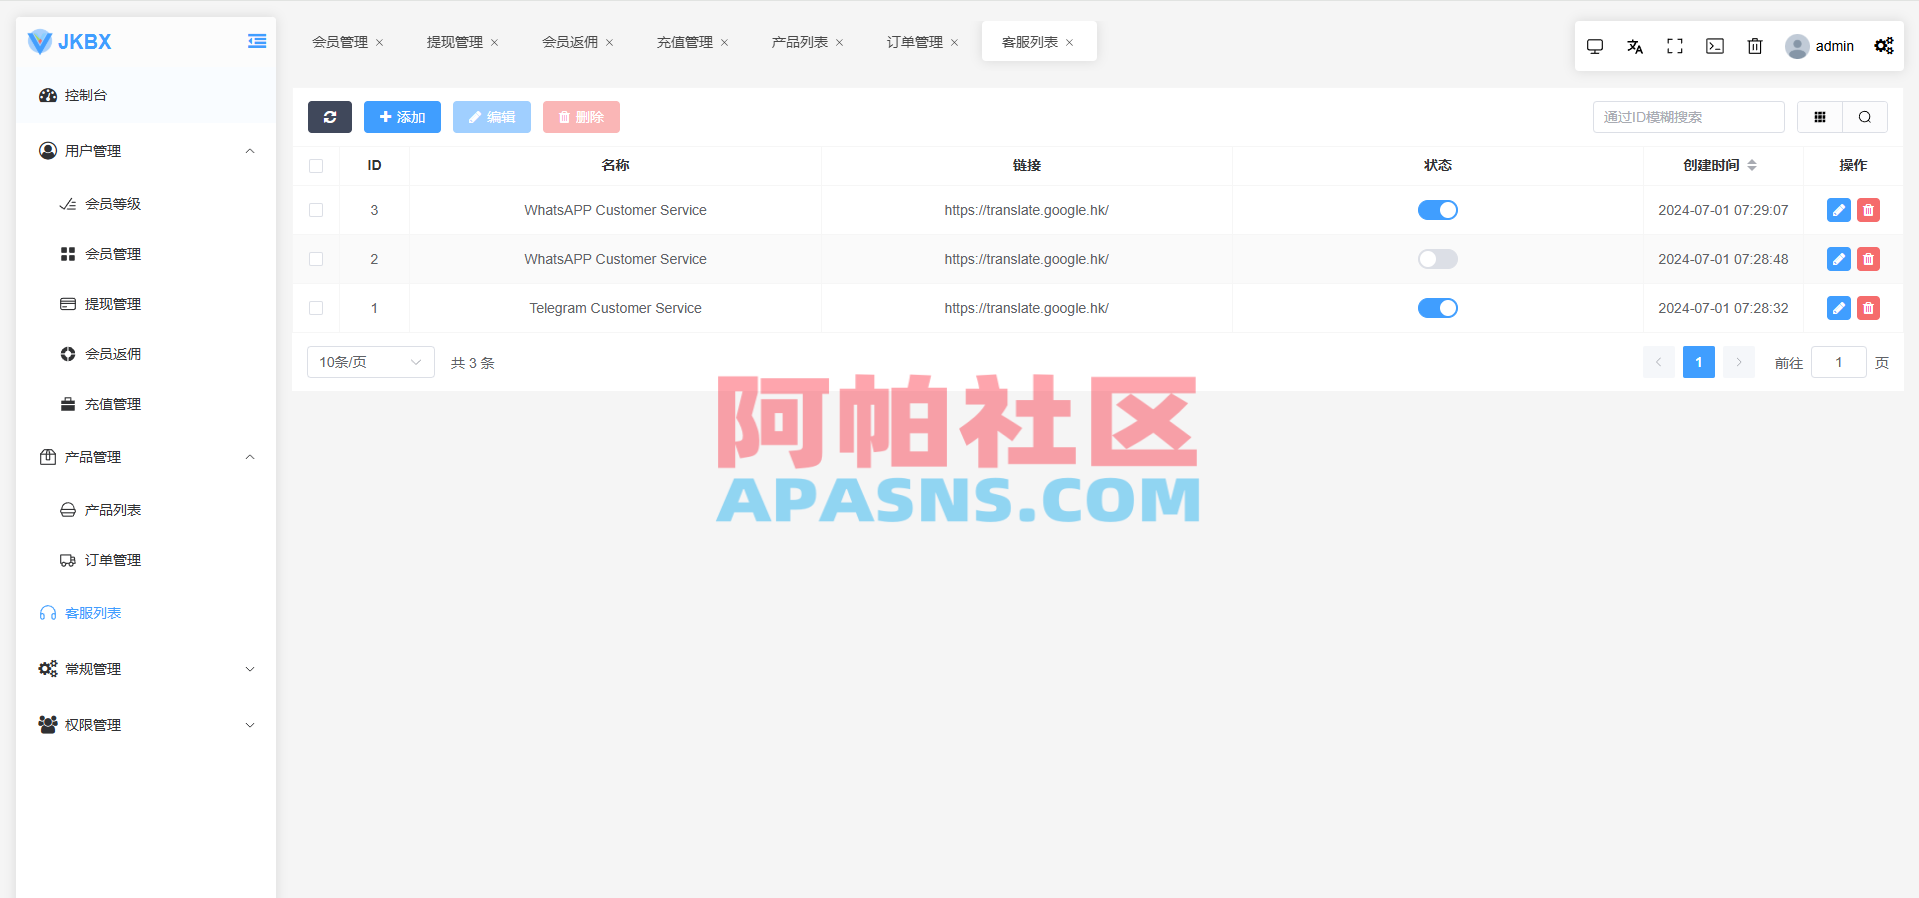Screen dimensions: 1919x898
Task: Delete row ID 3 with red trash icon
Action: [1868, 210]
